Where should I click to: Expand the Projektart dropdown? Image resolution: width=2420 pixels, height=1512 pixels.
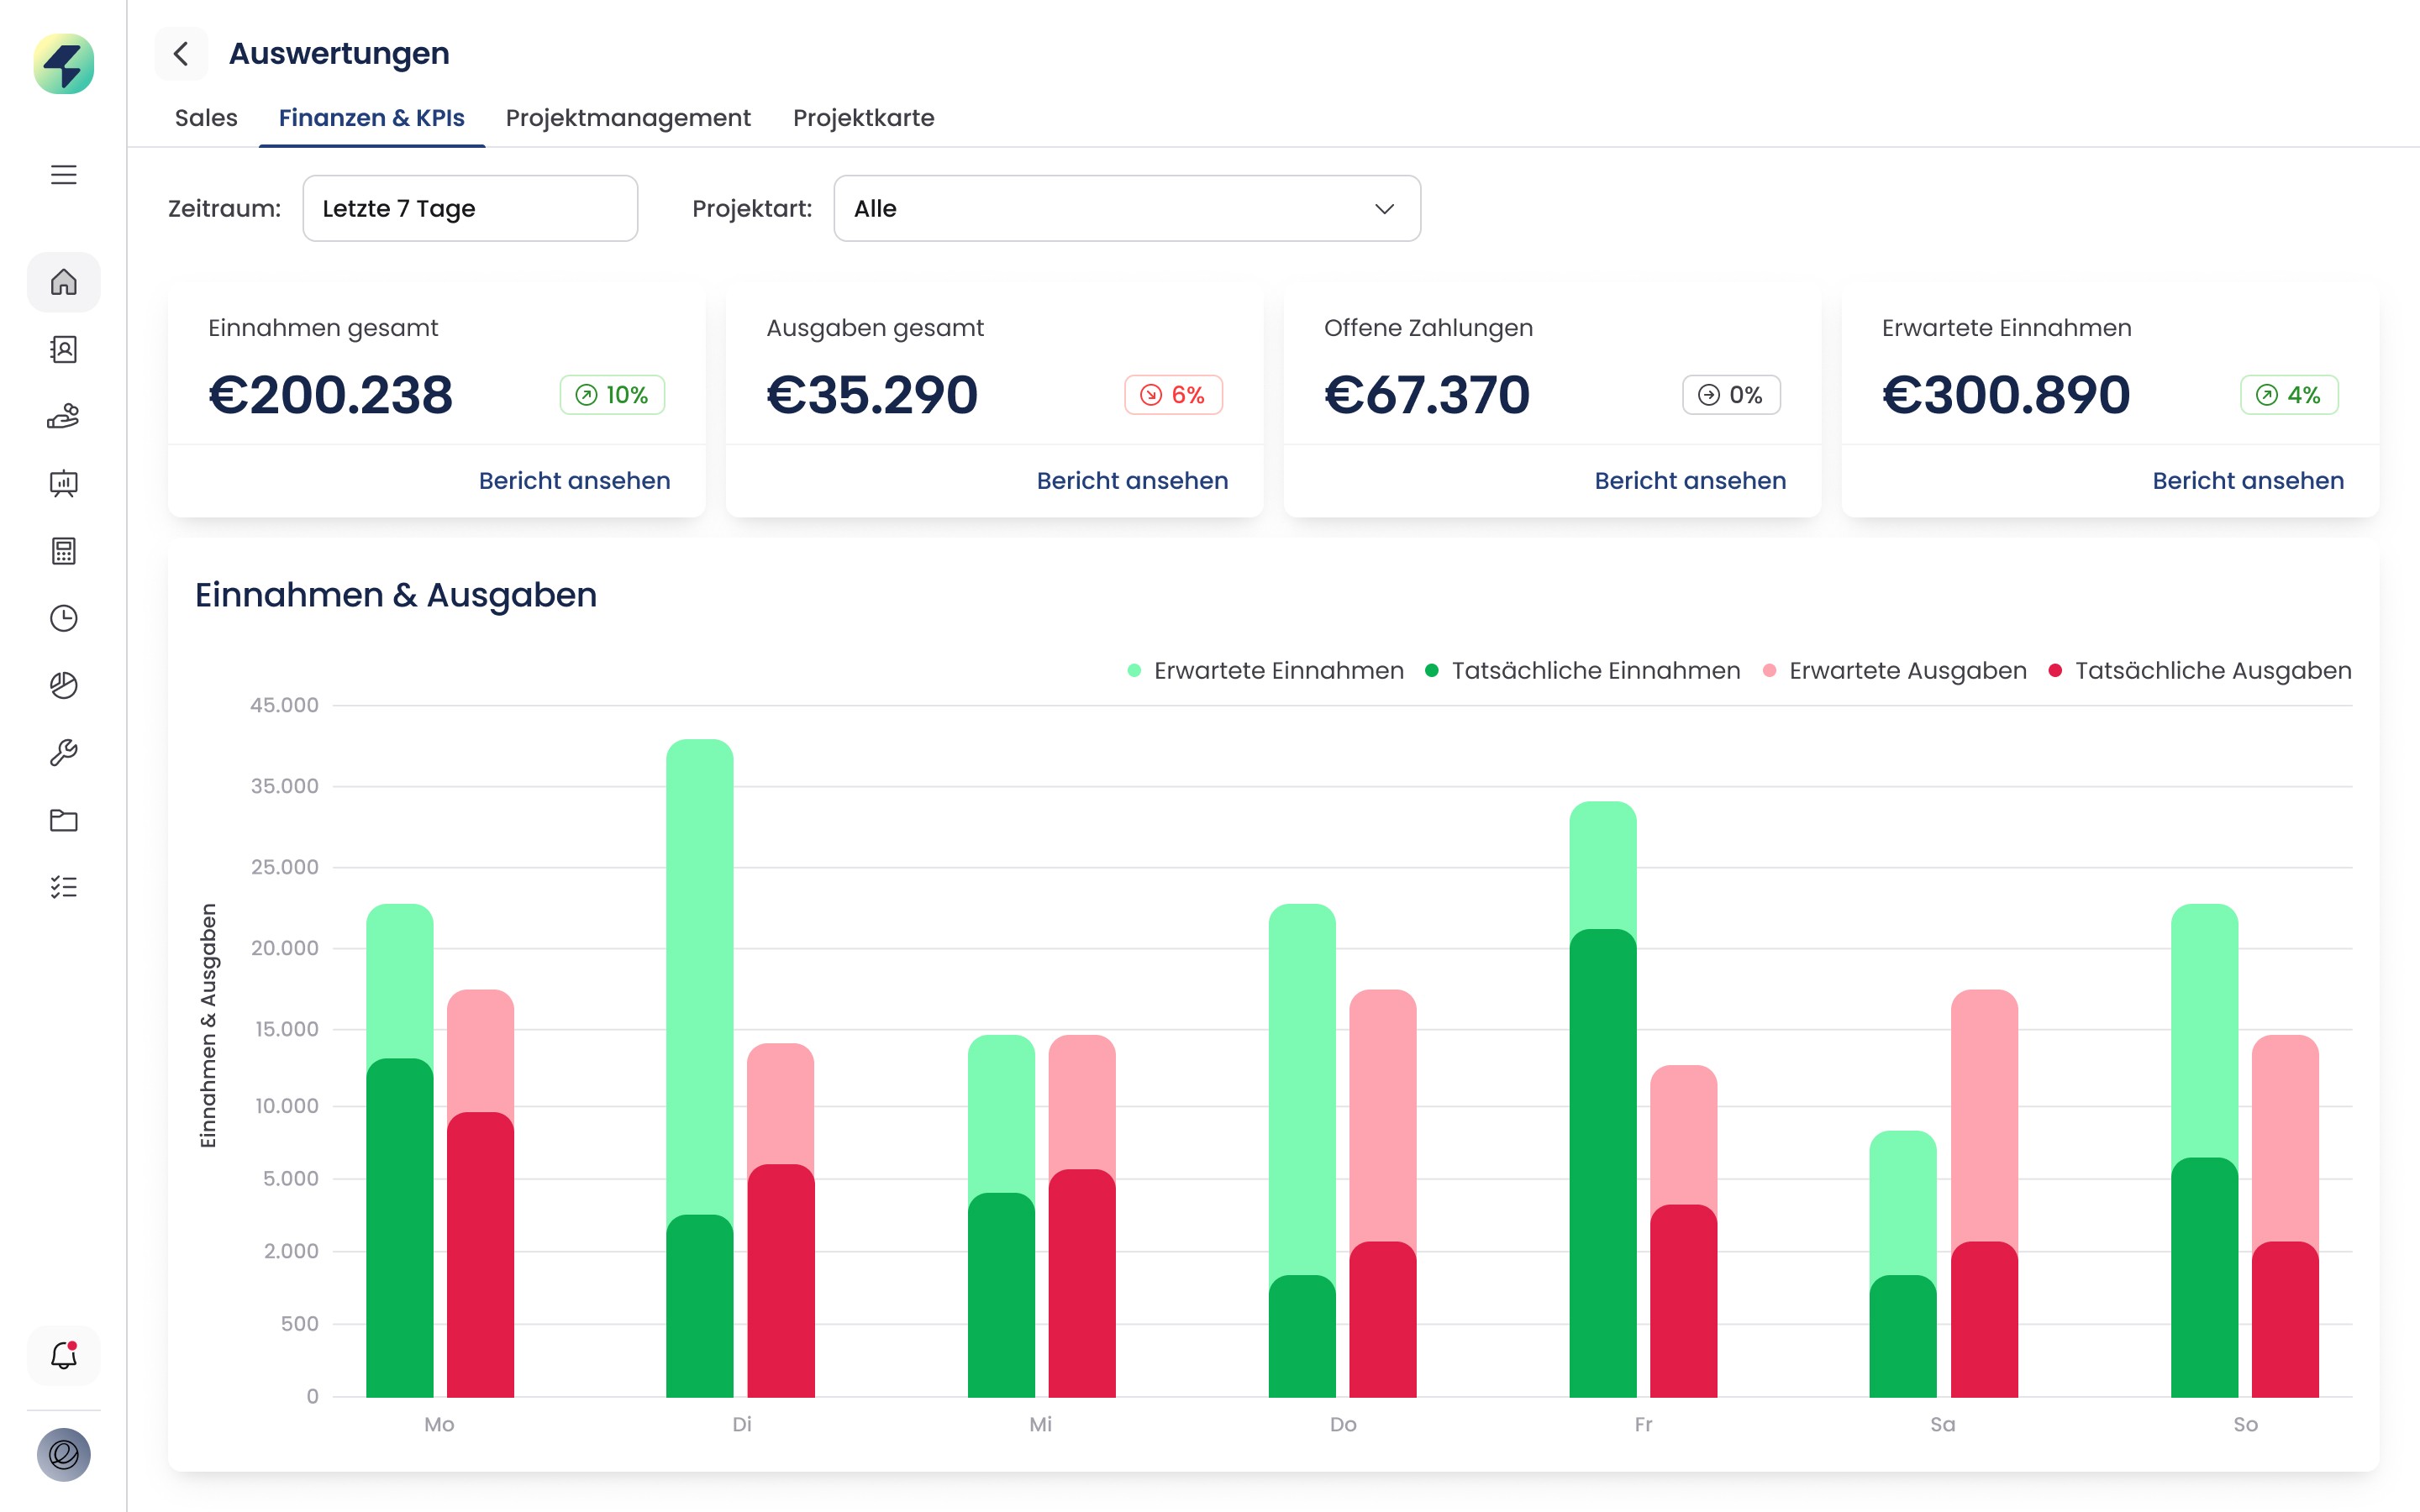(x=1126, y=208)
